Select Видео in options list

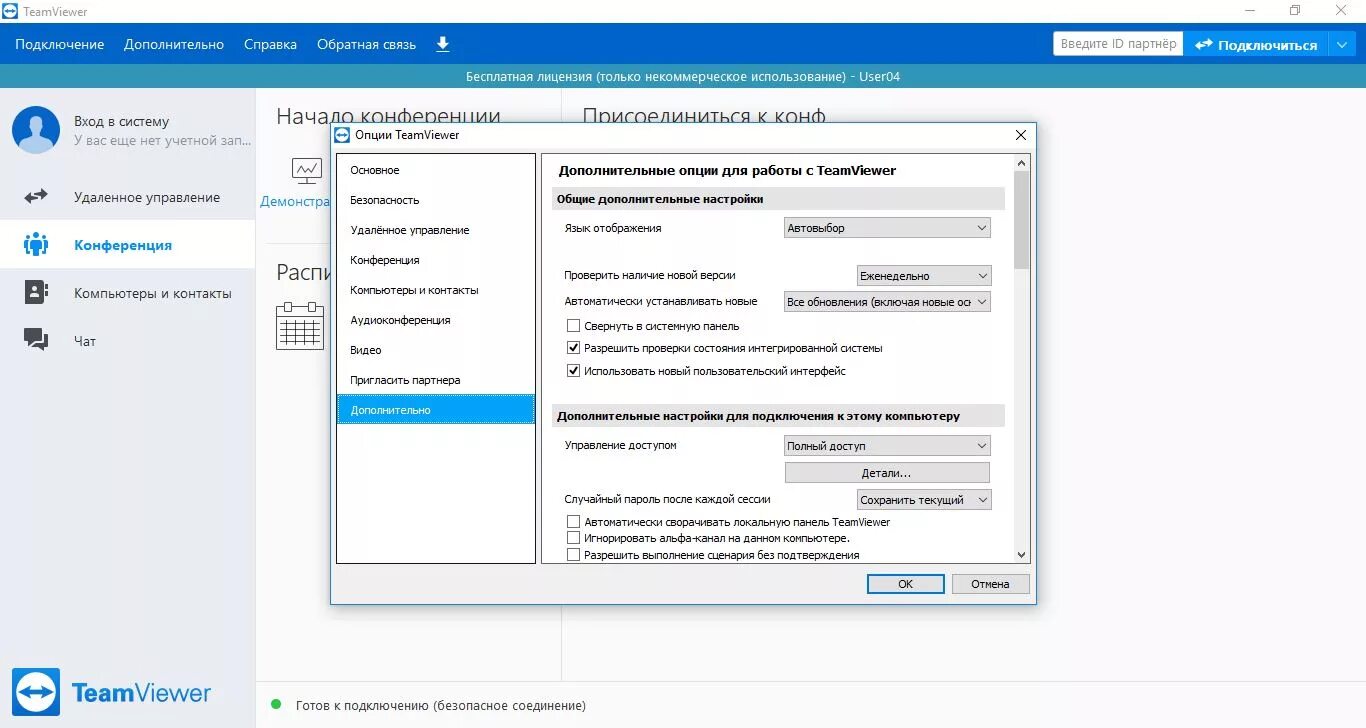pyautogui.click(x=436, y=350)
